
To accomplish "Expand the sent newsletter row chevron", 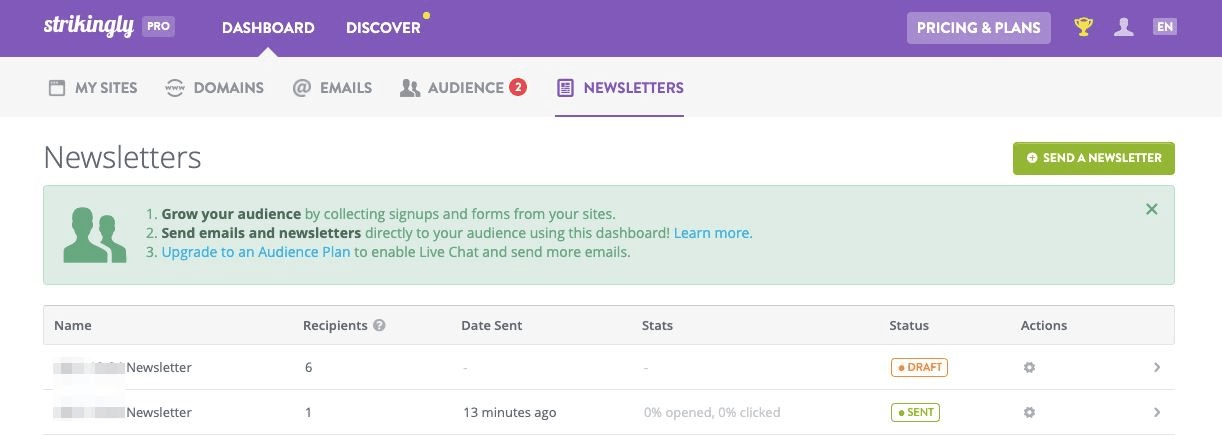I will click(1157, 413).
